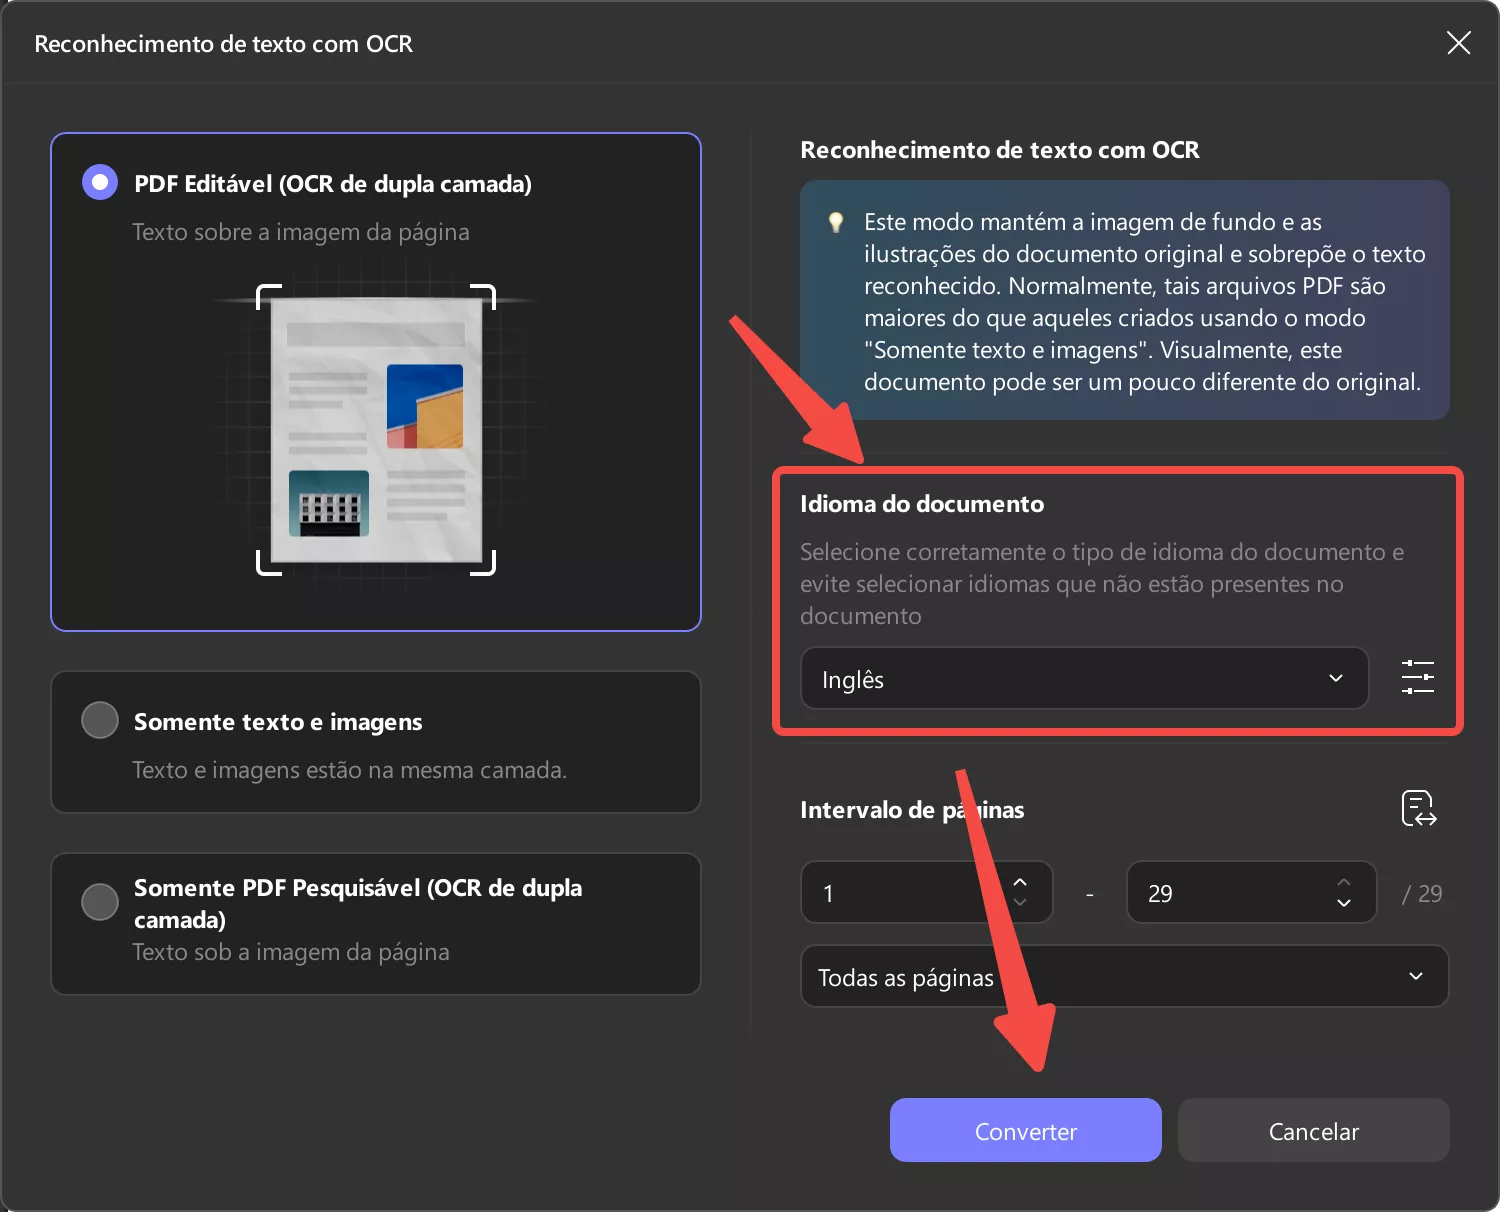Open advanced language settings sliders icon
The height and width of the screenshot is (1212, 1500).
click(1417, 677)
